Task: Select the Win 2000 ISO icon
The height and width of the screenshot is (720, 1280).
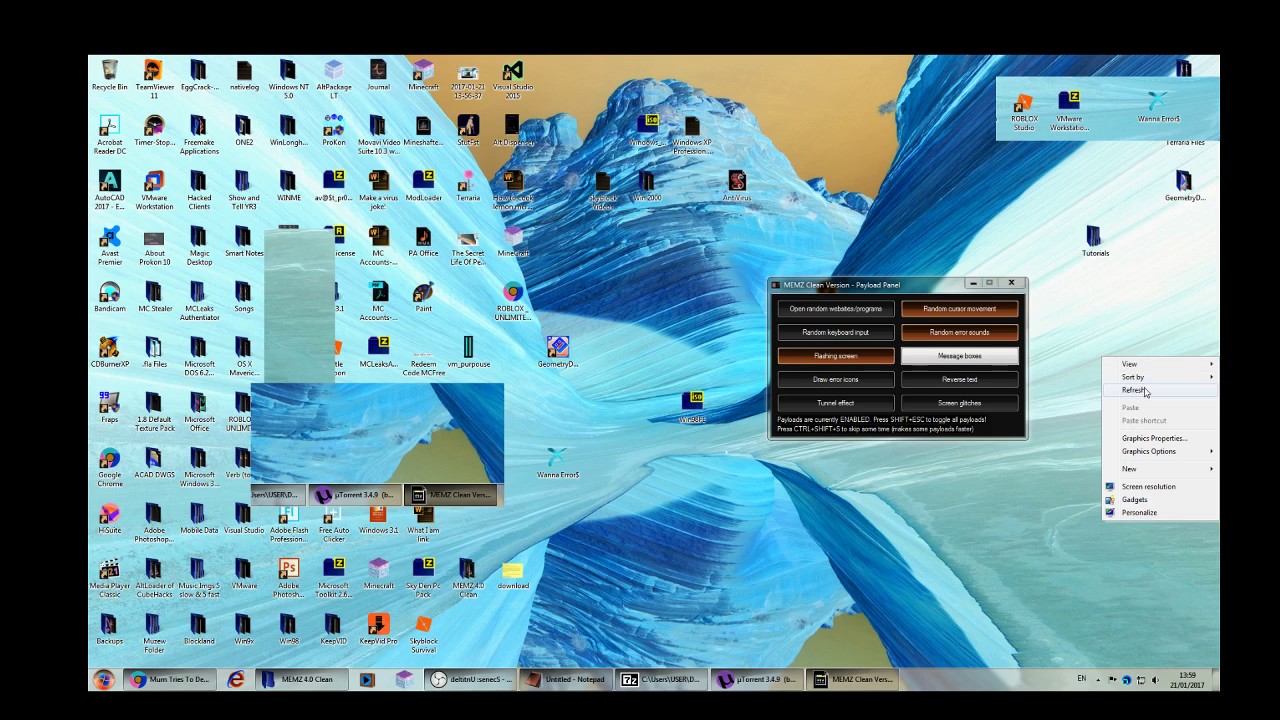Action: point(647,186)
